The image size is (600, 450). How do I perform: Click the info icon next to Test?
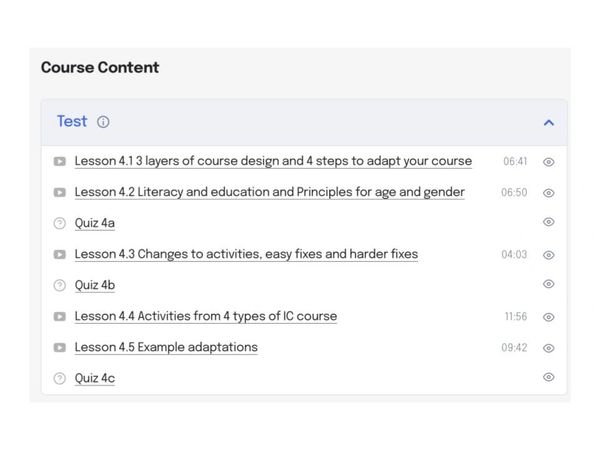click(103, 122)
